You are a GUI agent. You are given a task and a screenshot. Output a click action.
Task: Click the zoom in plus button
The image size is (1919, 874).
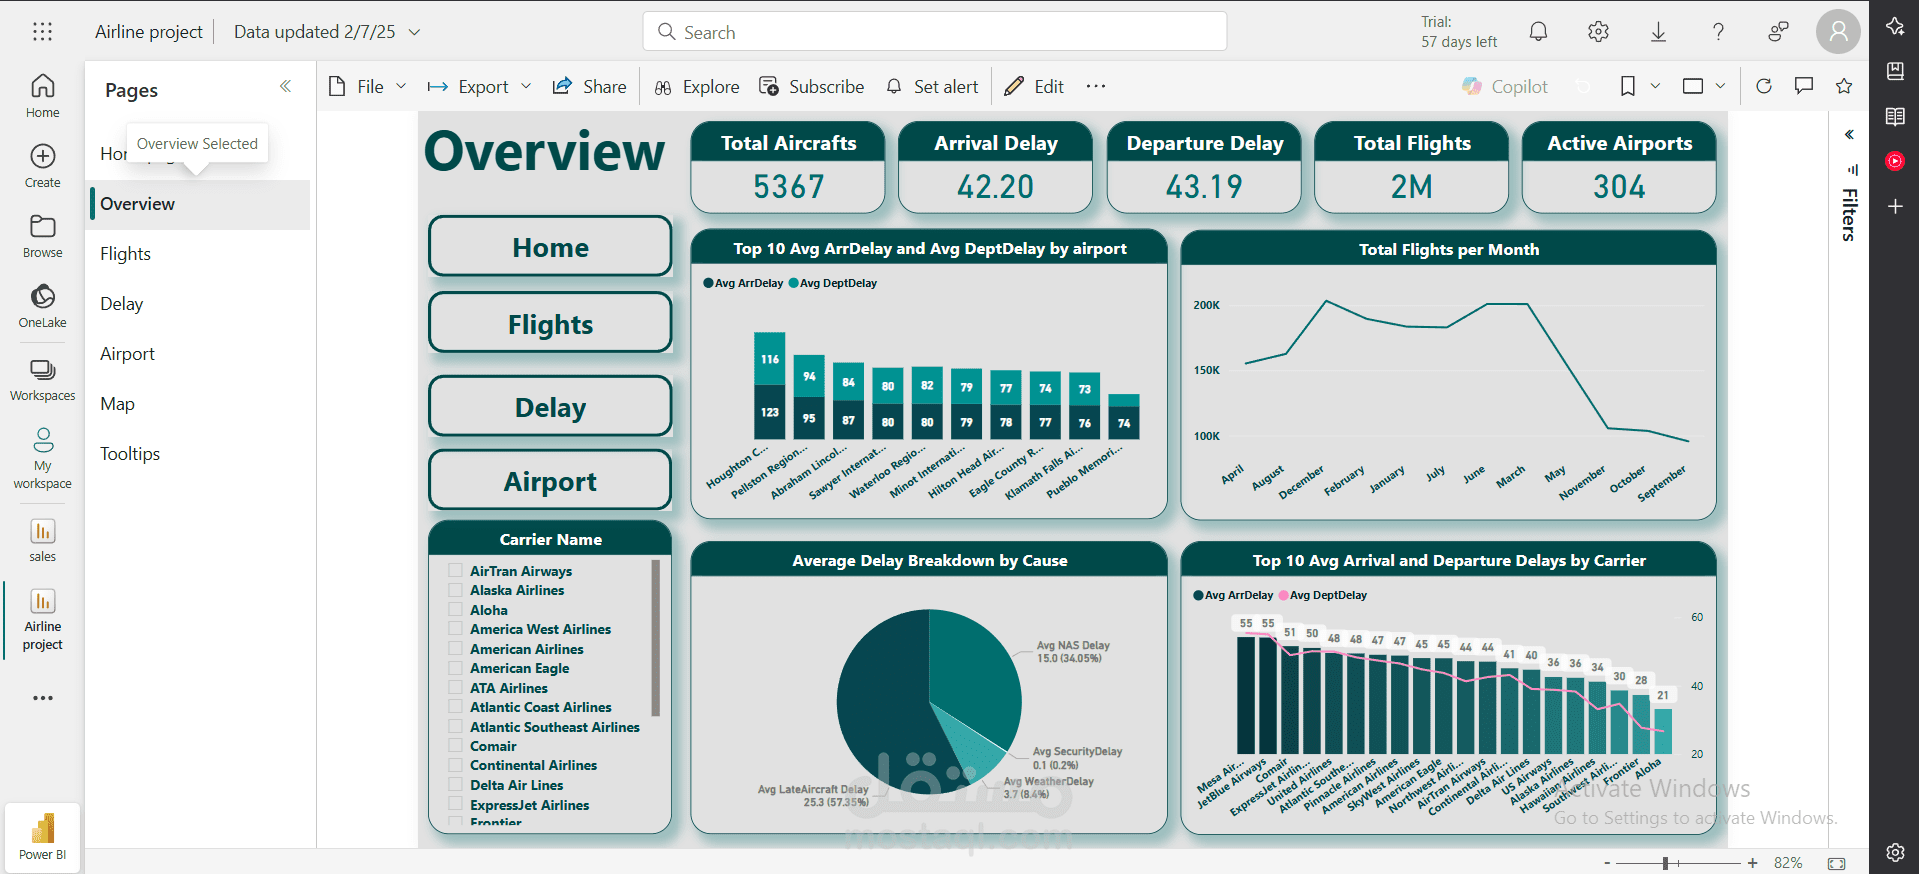pyautogui.click(x=1752, y=863)
